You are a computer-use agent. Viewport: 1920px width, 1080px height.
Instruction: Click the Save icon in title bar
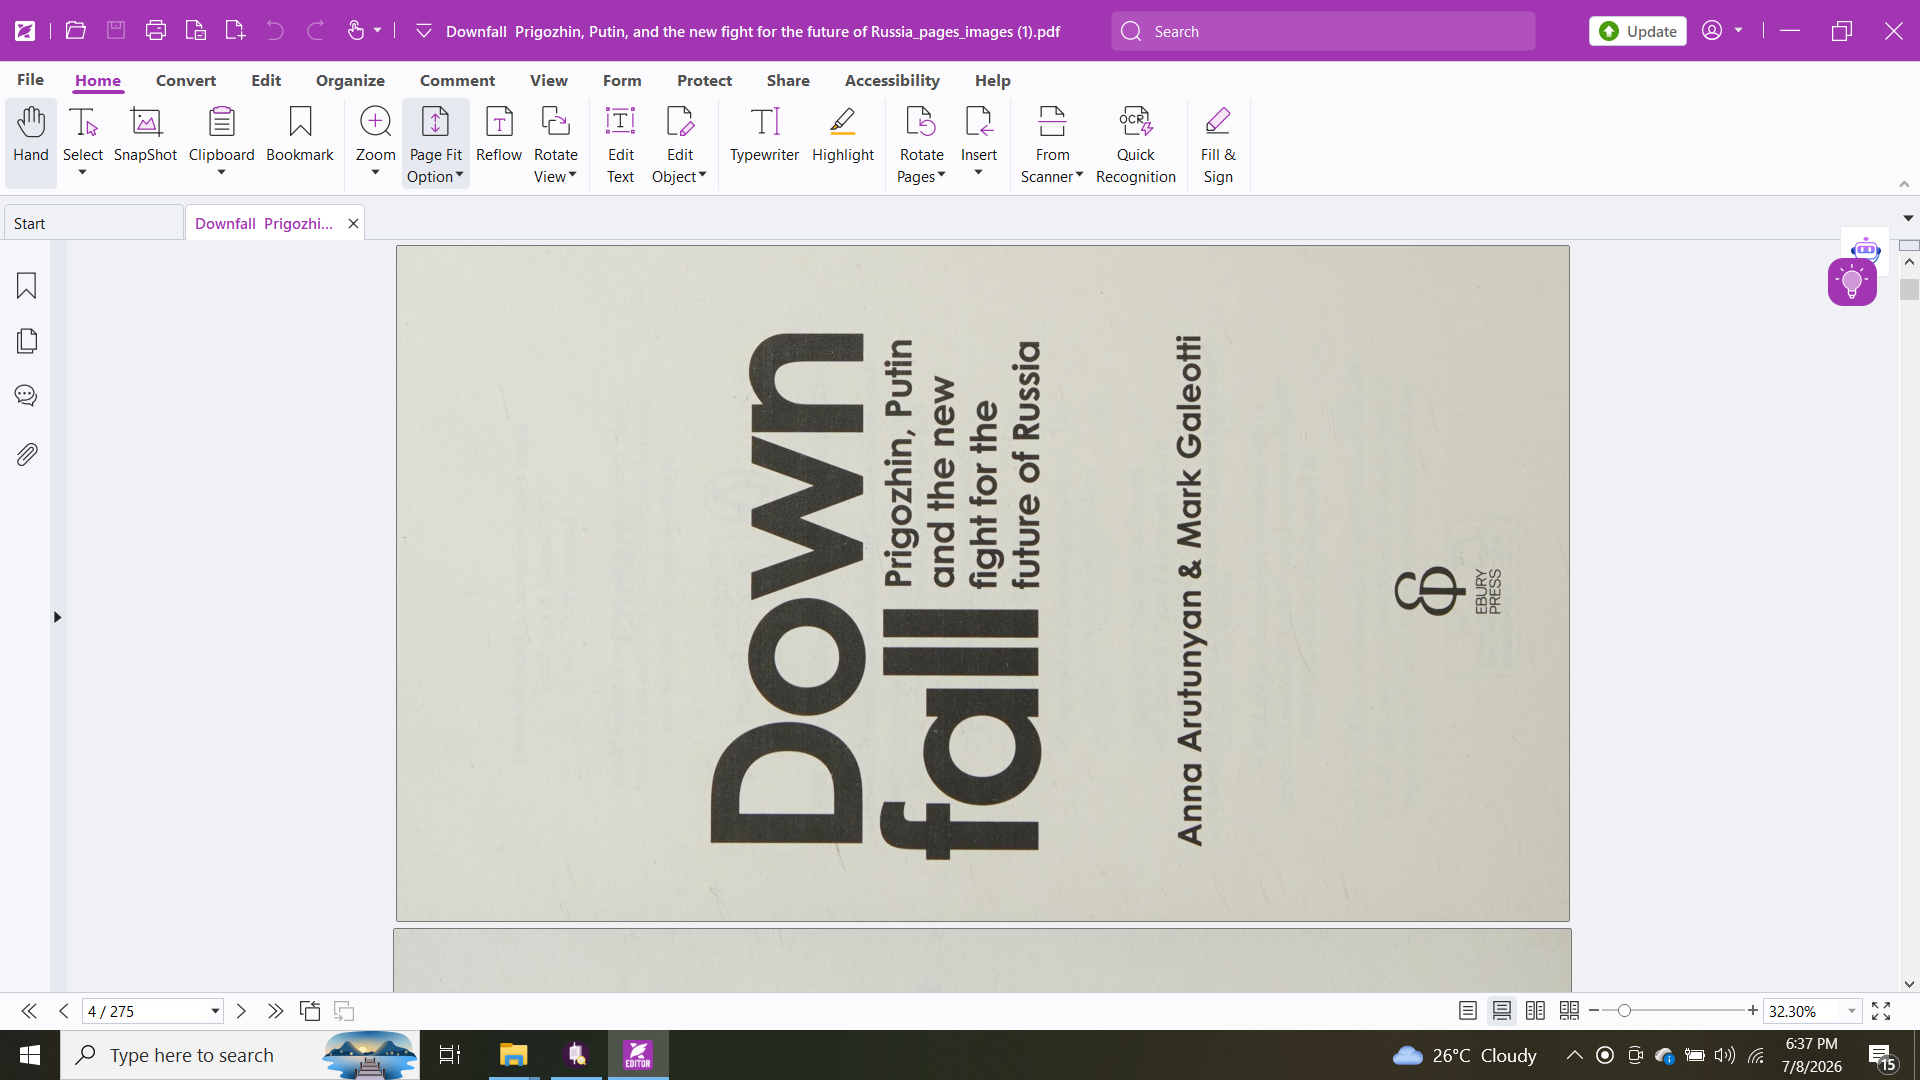(116, 31)
